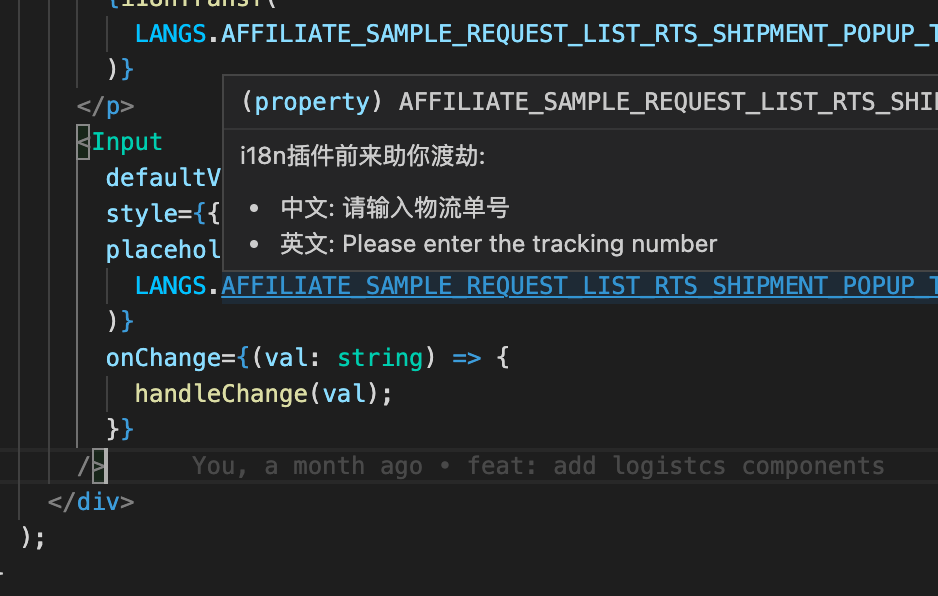Click the onChange attribute
The image size is (938, 596).
(163, 358)
